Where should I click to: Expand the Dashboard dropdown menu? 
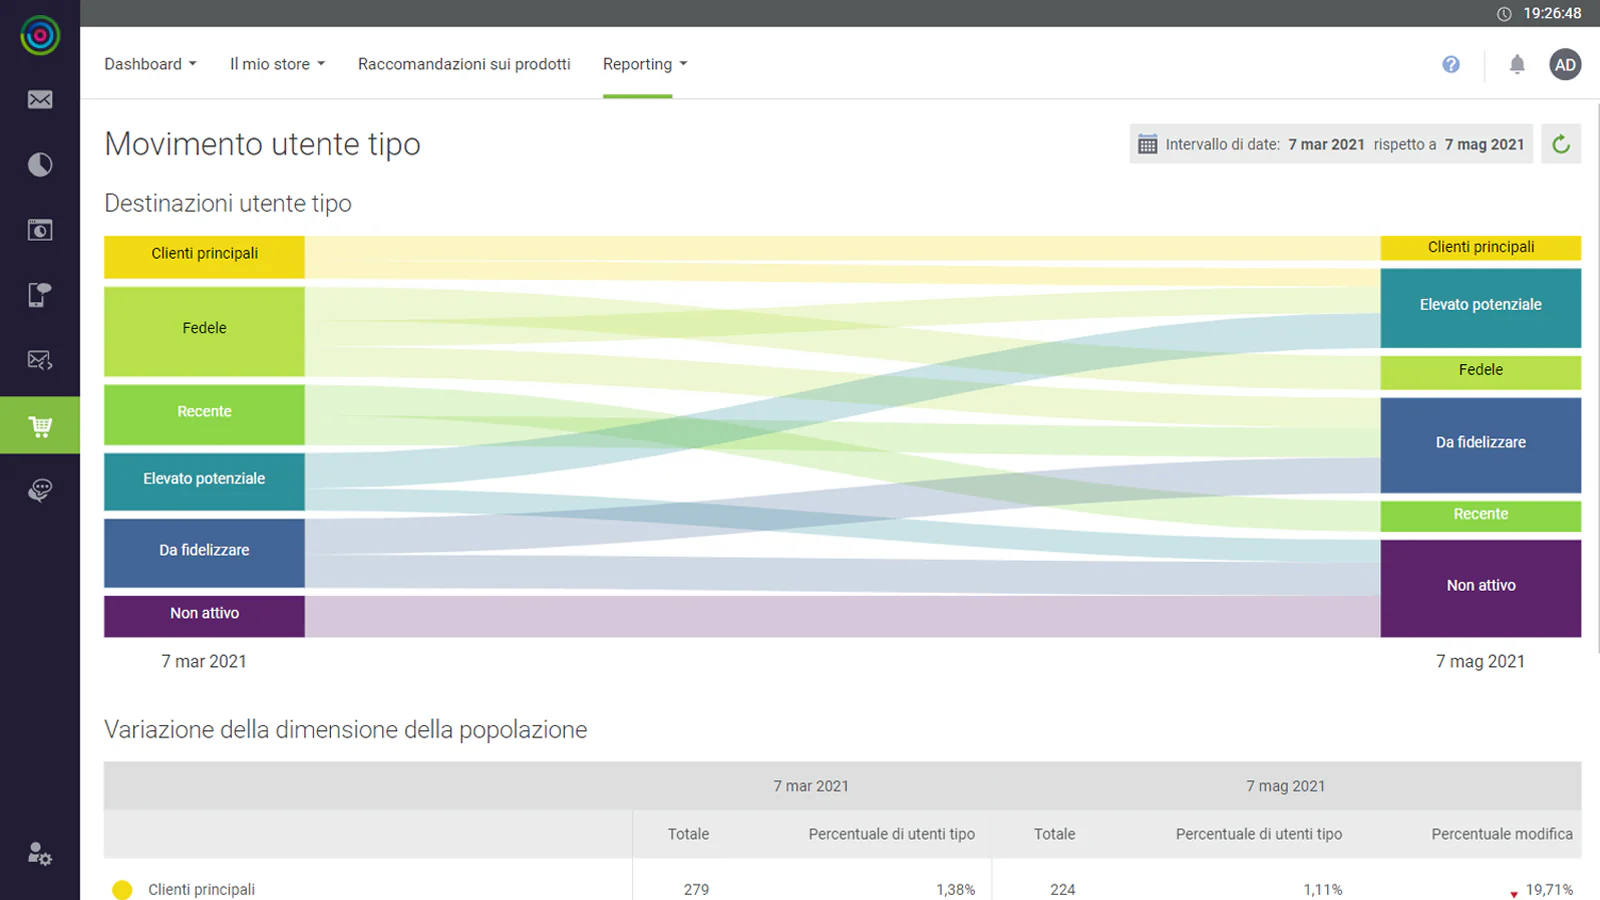[x=151, y=64]
